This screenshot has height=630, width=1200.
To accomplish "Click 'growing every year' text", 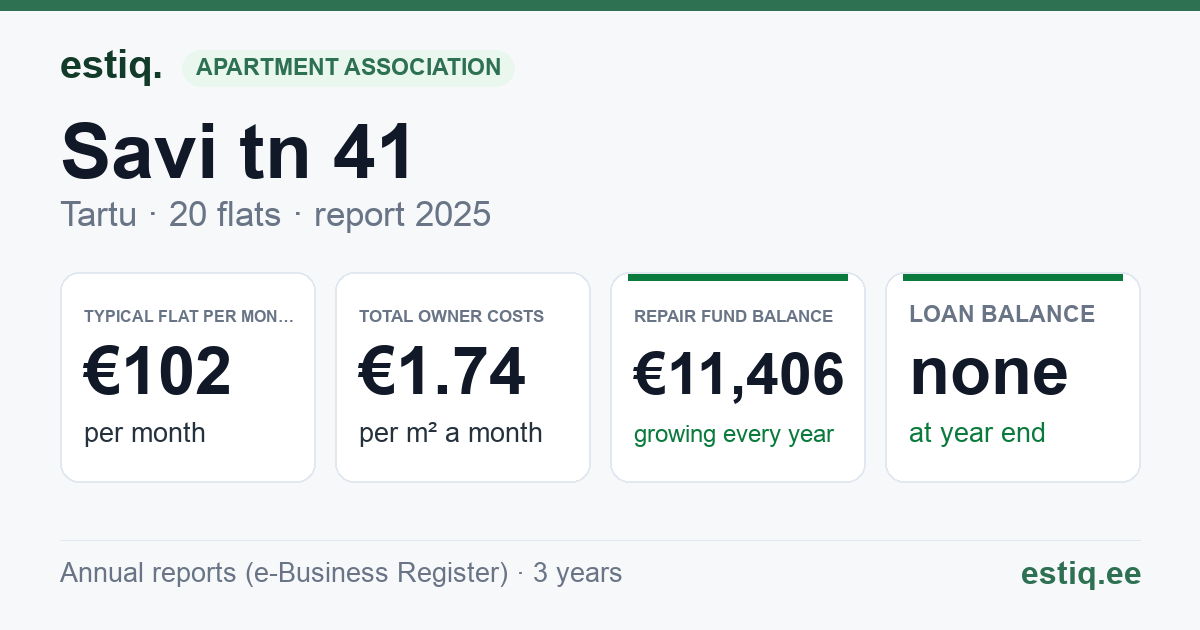I will (x=734, y=435).
